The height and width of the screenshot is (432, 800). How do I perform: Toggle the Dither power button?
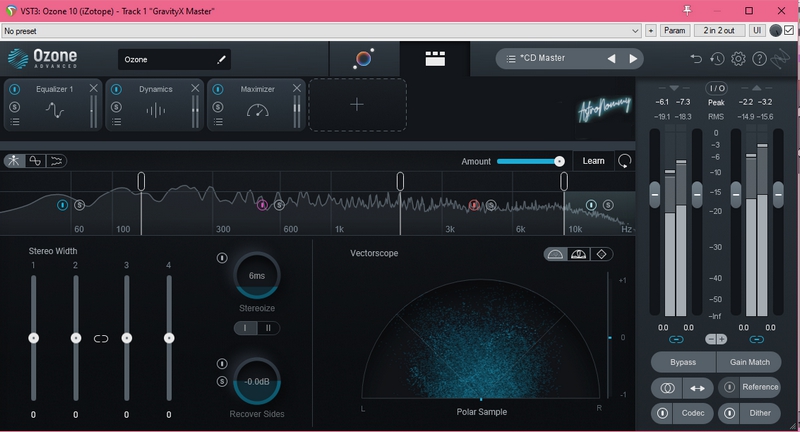730,413
